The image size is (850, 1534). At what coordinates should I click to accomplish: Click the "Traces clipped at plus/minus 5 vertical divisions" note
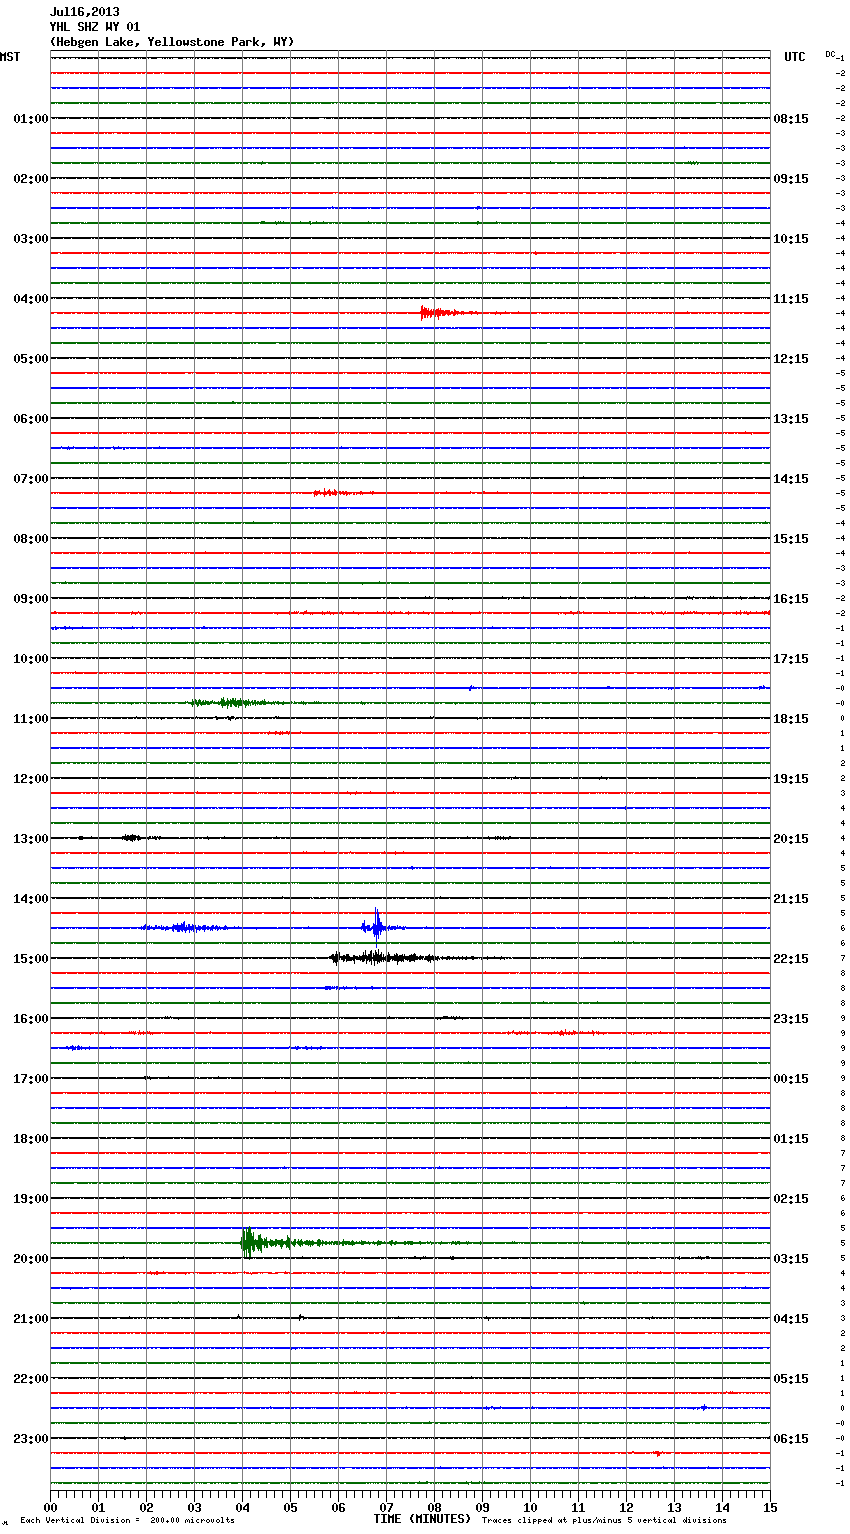pyautogui.click(x=604, y=1521)
